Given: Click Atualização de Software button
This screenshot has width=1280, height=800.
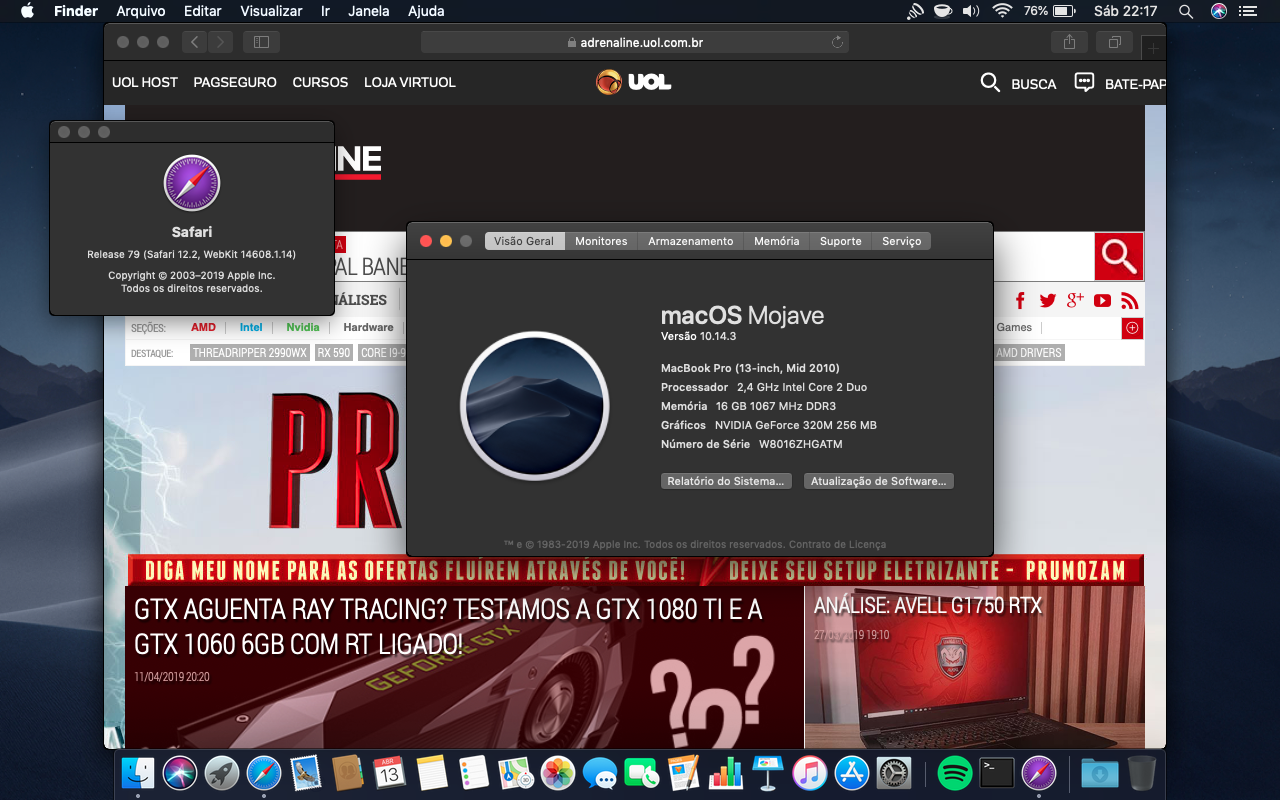Looking at the screenshot, I should pyautogui.click(x=879, y=481).
